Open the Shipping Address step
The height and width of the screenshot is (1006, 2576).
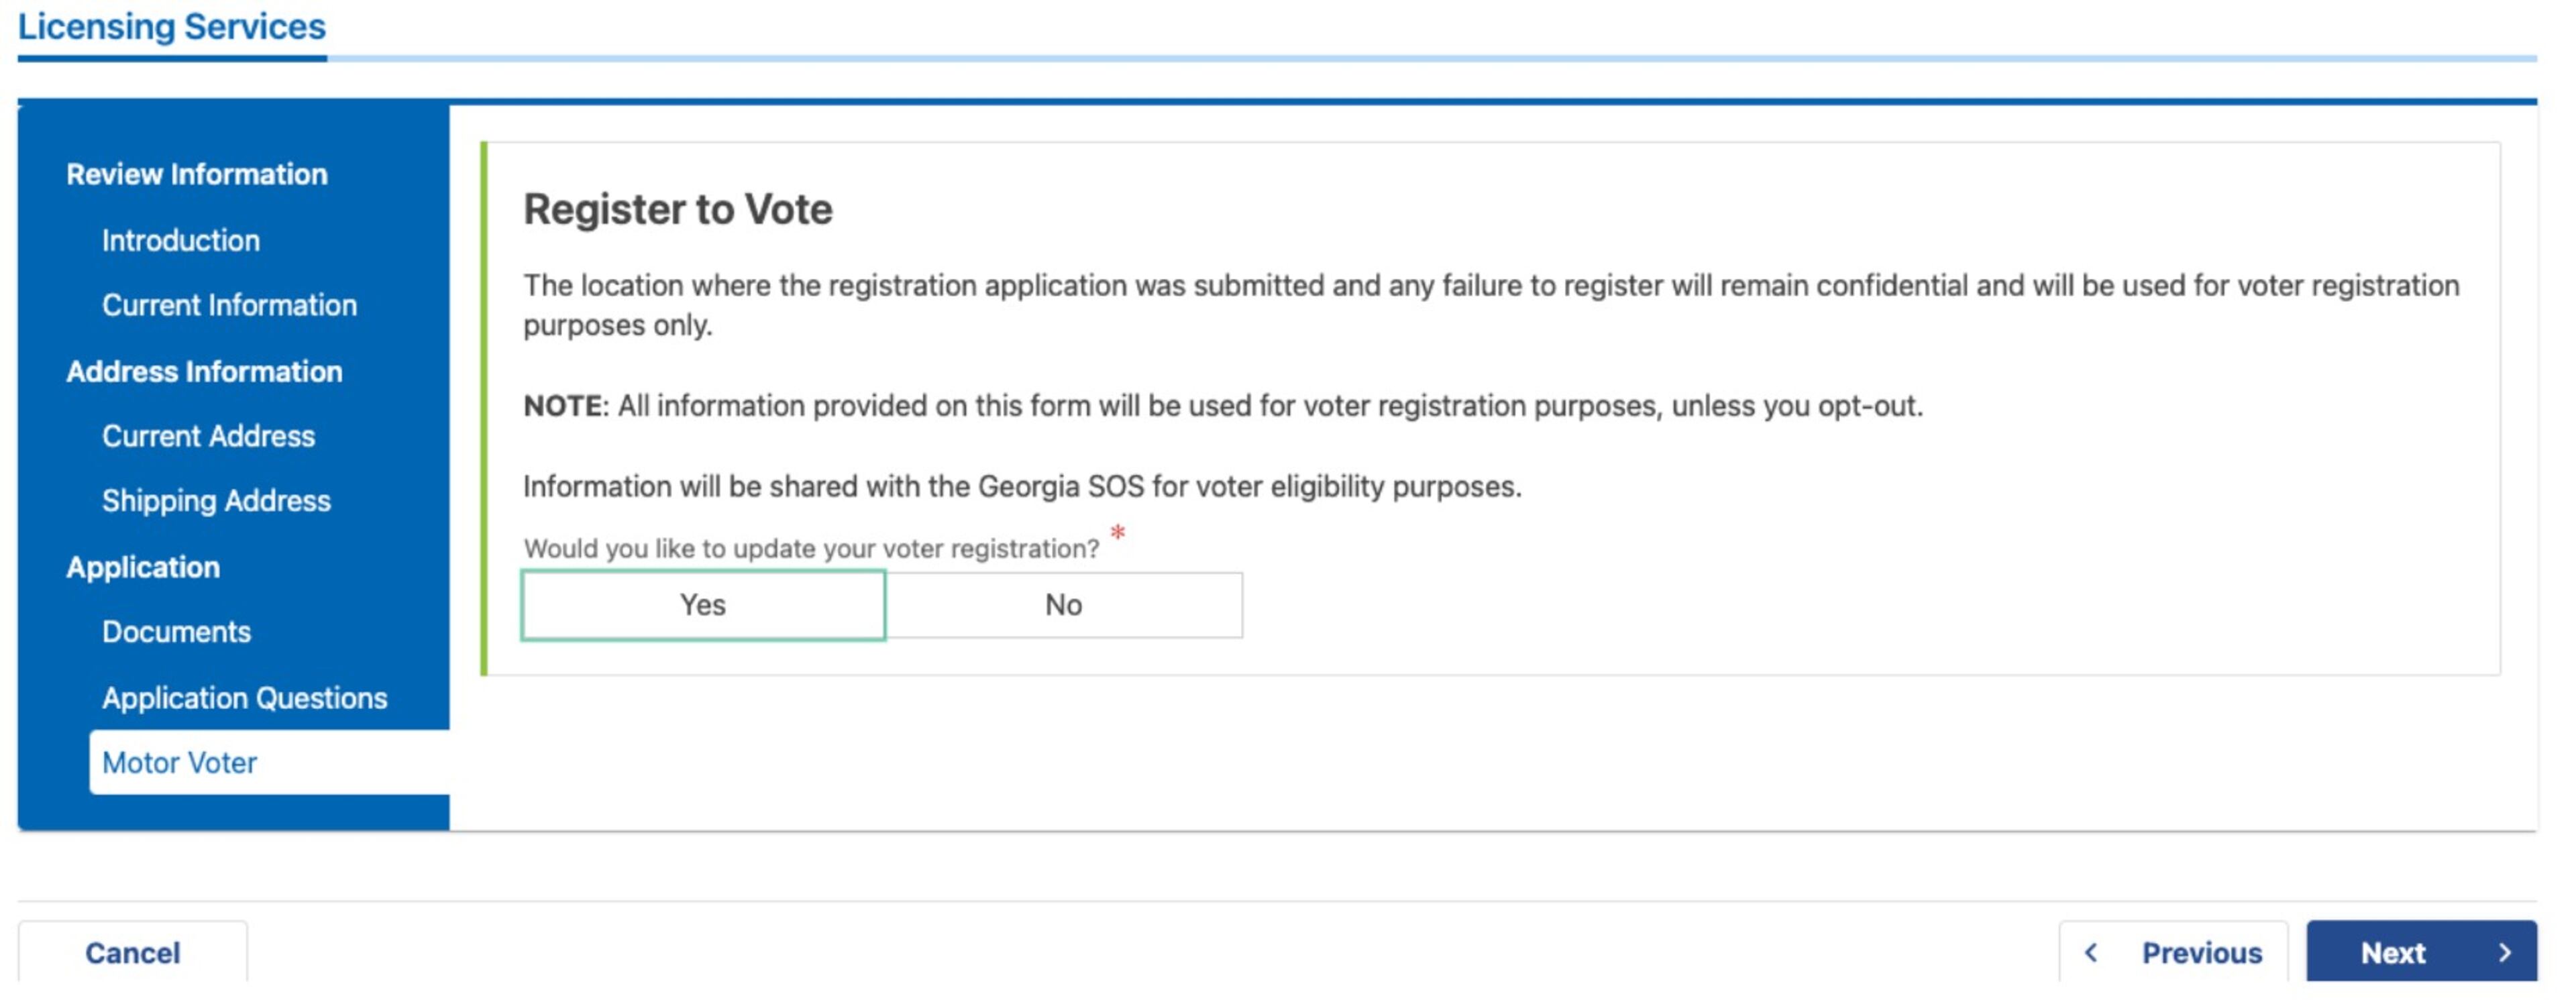216,500
